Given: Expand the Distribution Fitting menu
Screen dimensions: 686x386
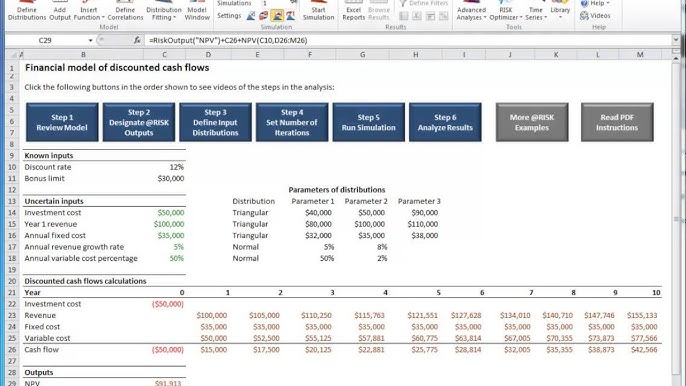Looking at the screenshot, I should (x=164, y=11).
